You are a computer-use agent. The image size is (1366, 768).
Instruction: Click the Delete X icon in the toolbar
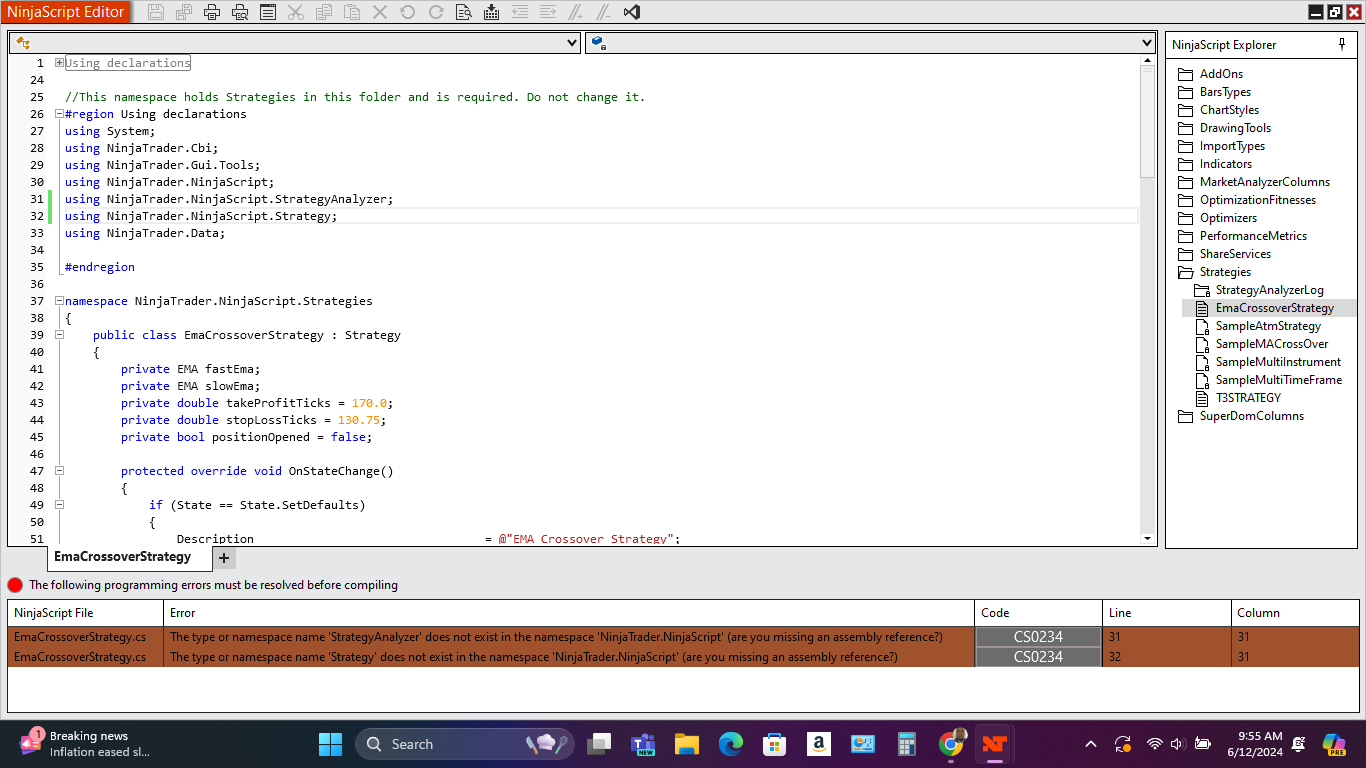(x=380, y=12)
